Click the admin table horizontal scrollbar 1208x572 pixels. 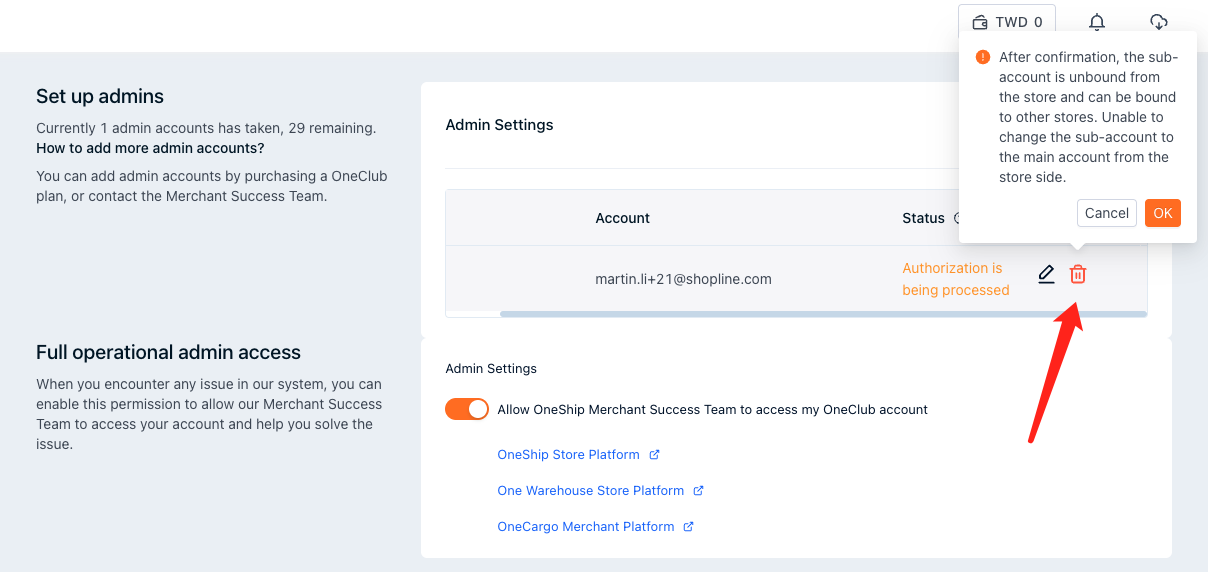[x=822, y=314]
